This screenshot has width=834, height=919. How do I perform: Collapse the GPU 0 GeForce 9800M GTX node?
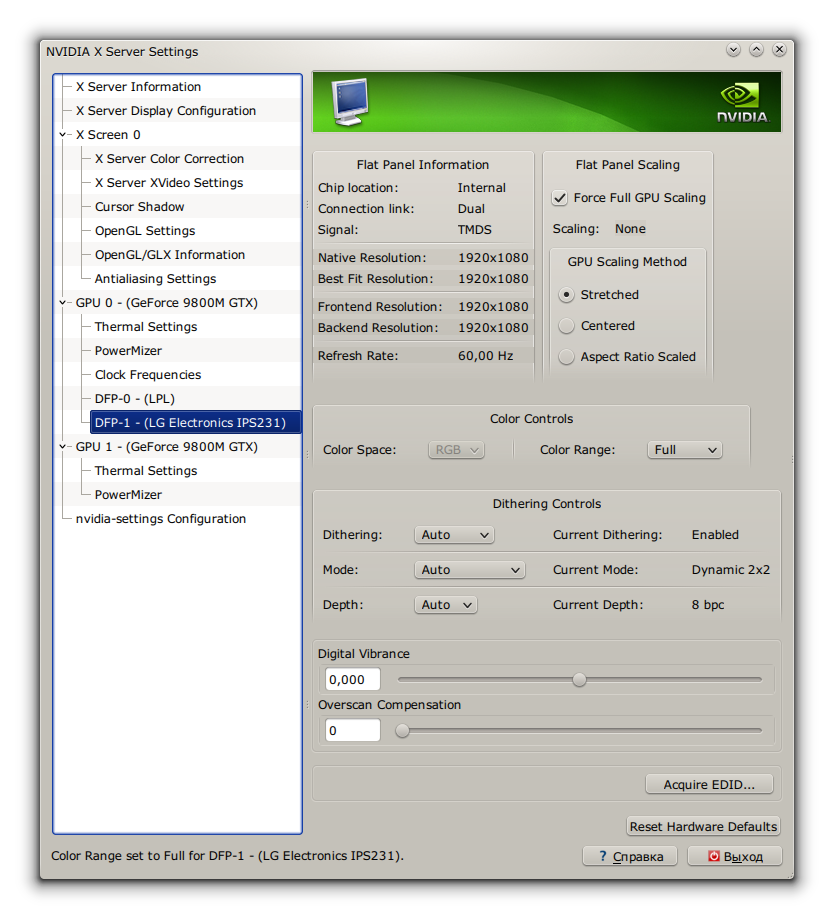click(63, 303)
